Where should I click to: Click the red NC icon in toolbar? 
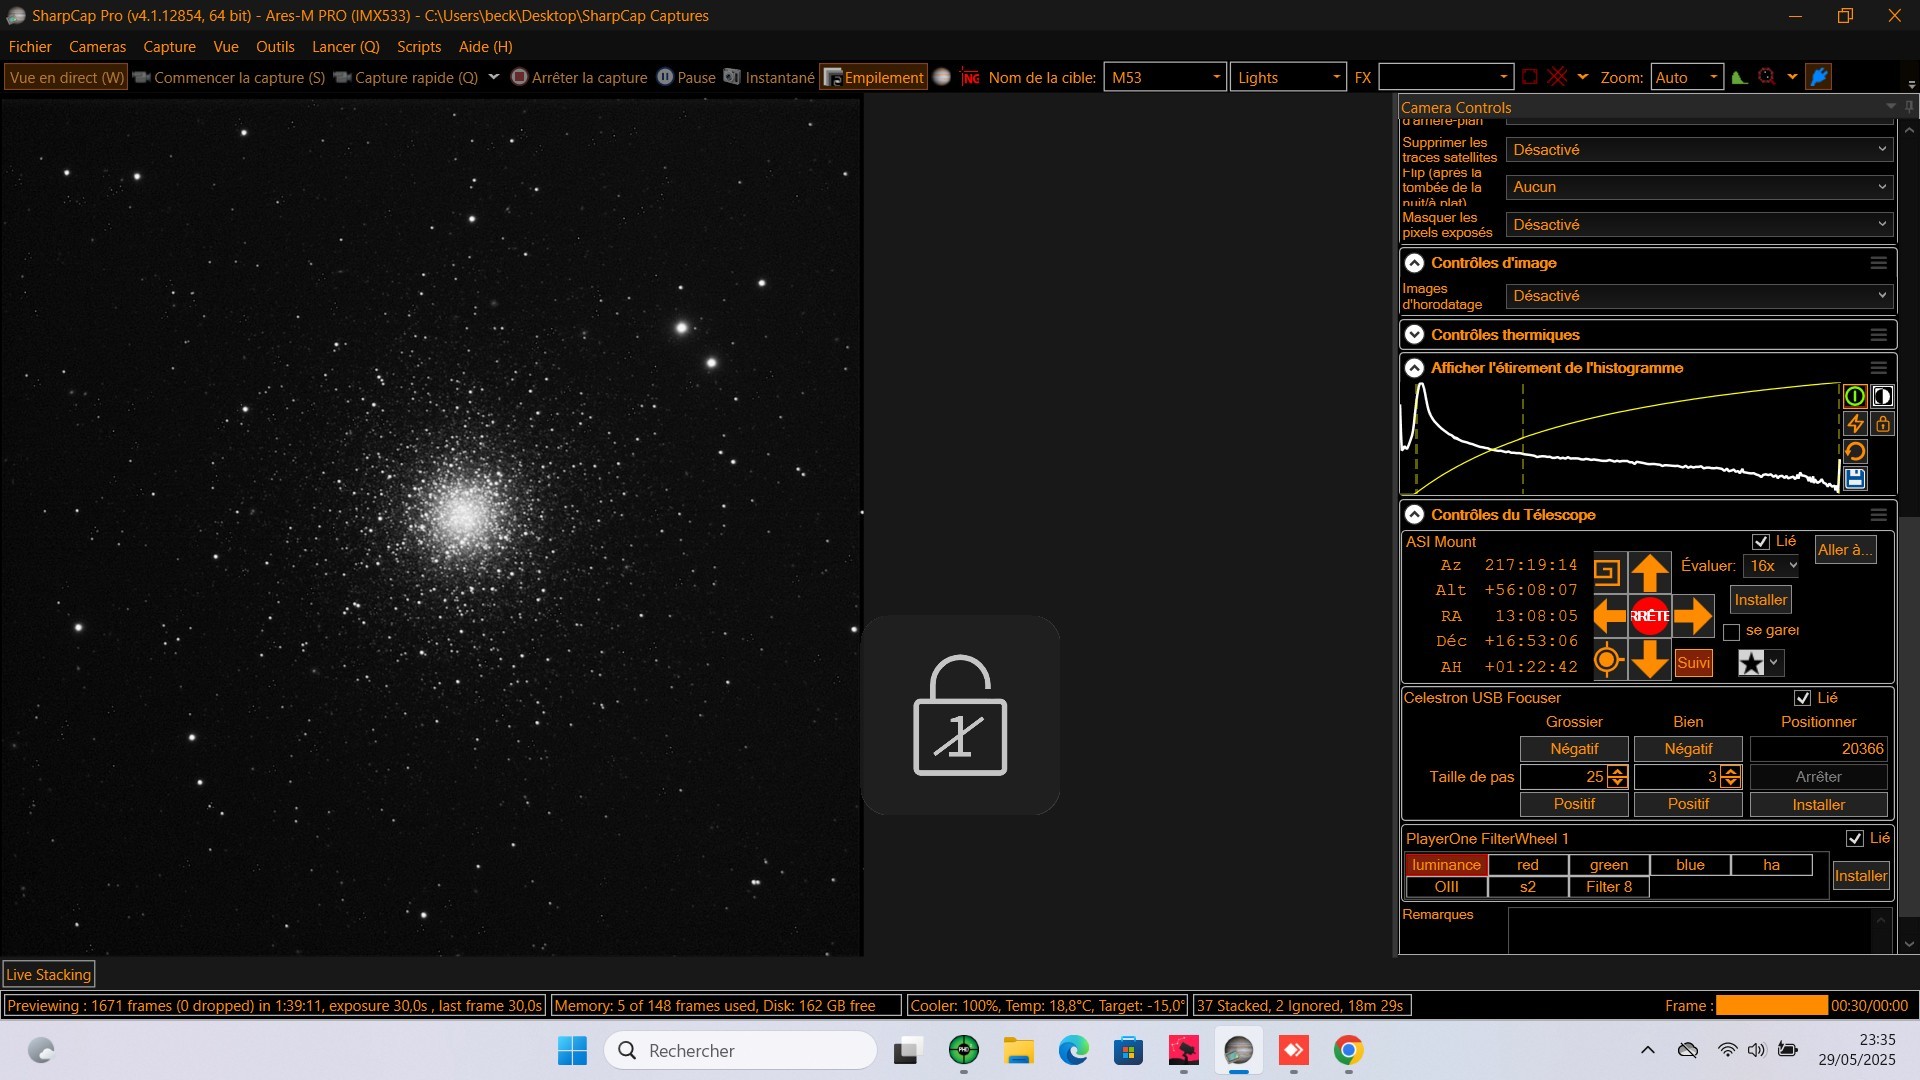pyautogui.click(x=970, y=77)
